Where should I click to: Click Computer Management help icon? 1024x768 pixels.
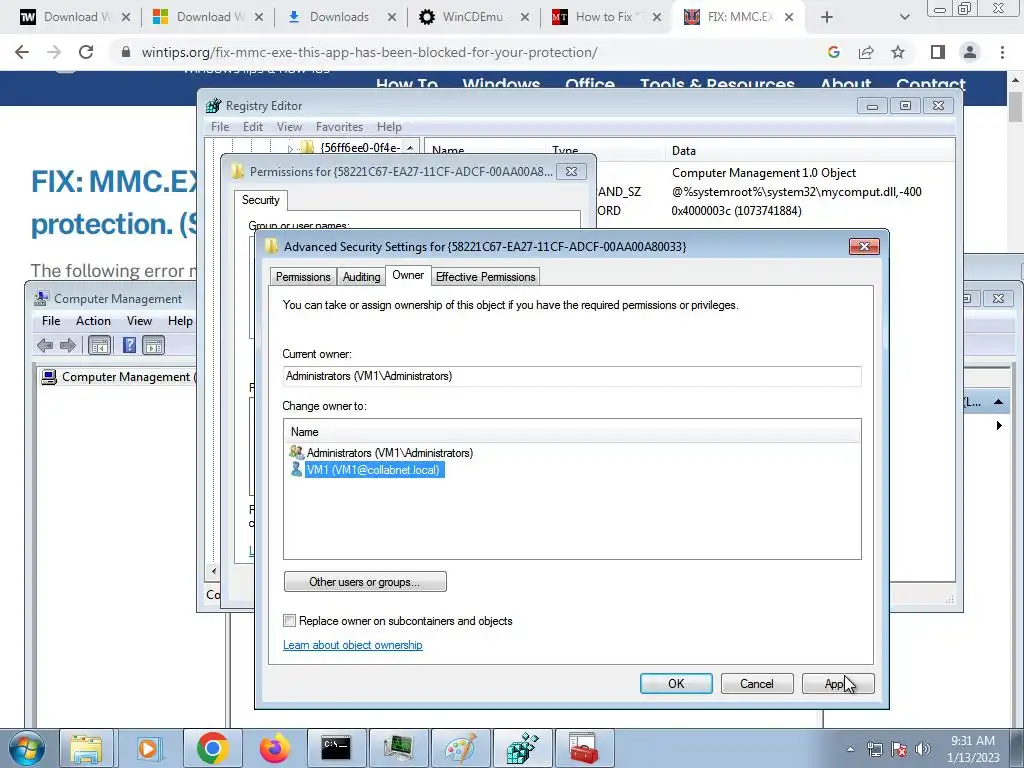click(x=129, y=345)
